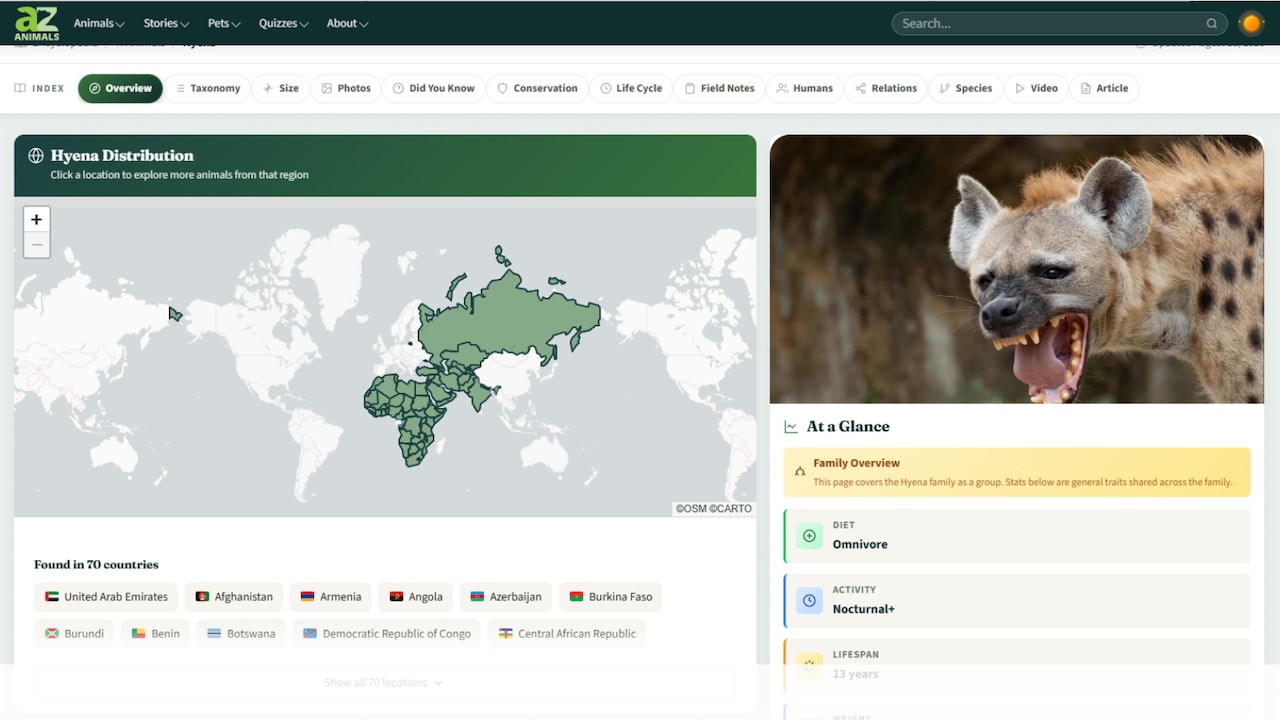Go to the Life Cycle tab
1280x720 pixels.
631,88
